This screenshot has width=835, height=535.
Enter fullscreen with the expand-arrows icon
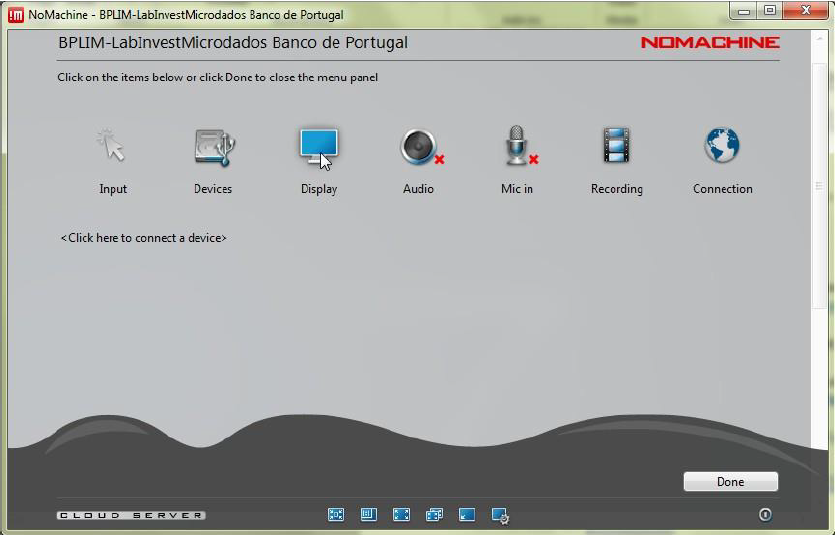point(401,515)
